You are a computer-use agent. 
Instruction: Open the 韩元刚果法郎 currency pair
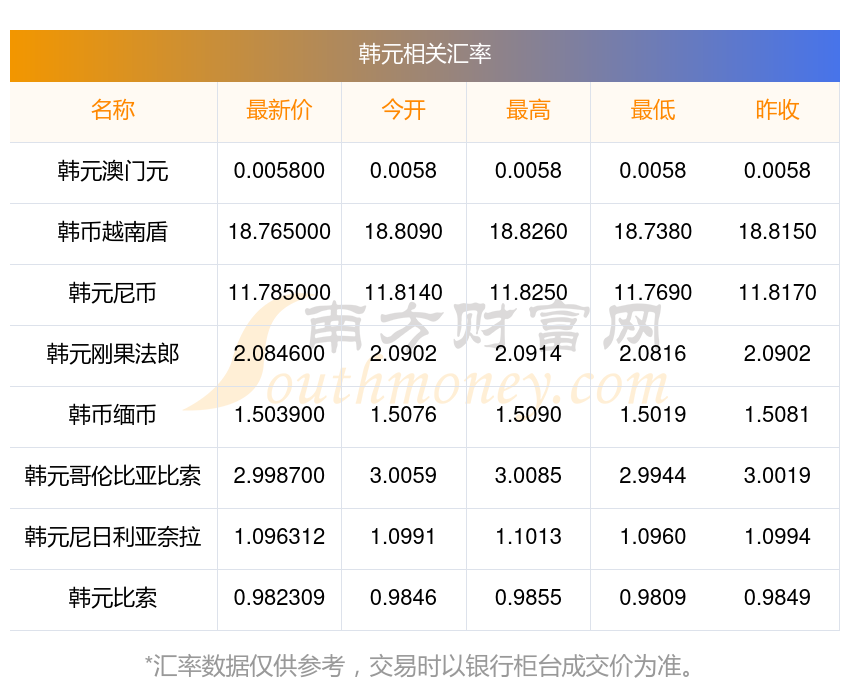point(113,354)
